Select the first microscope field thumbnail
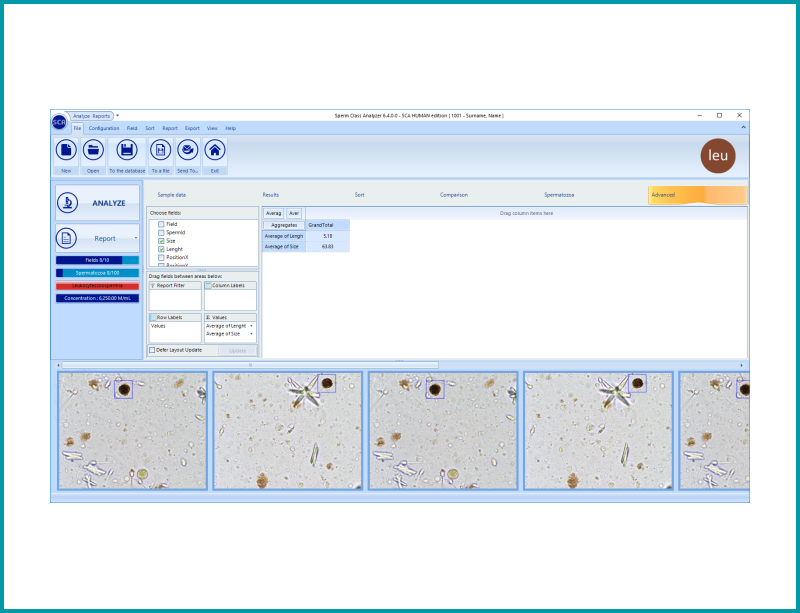 pos(133,431)
